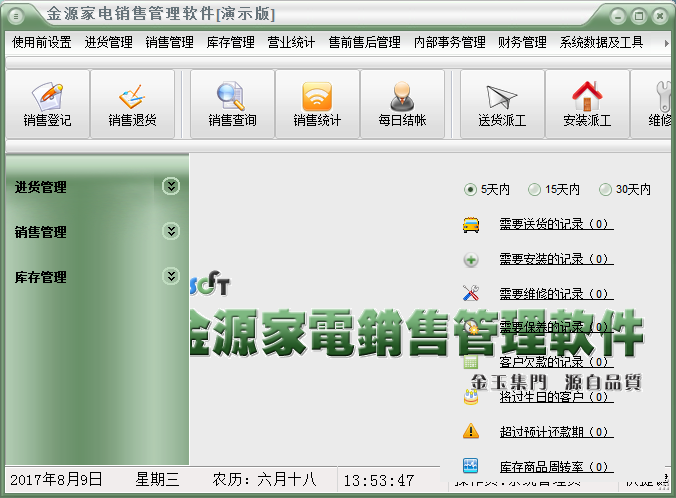Select the 5天内 radio option
The image size is (676, 498).
coord(487,189)
